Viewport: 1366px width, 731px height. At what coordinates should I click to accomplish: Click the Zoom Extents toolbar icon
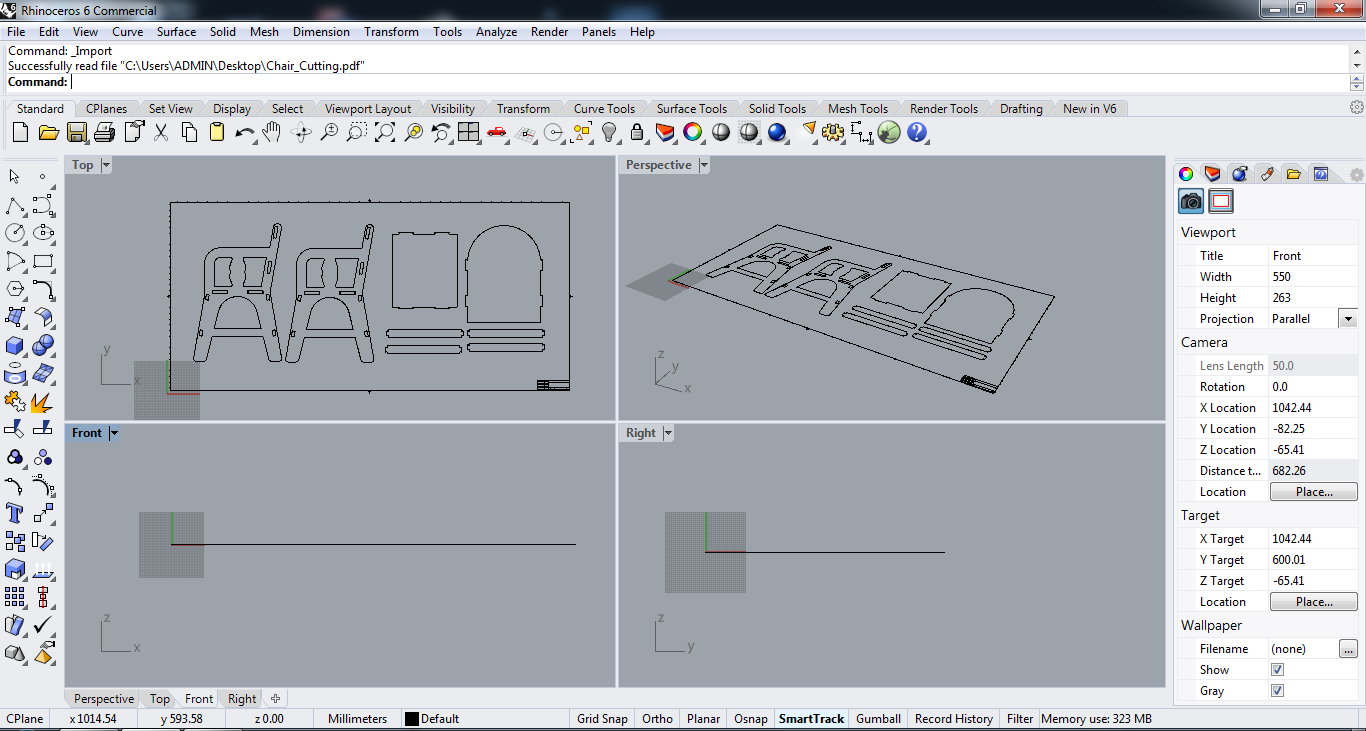(385, 132)
